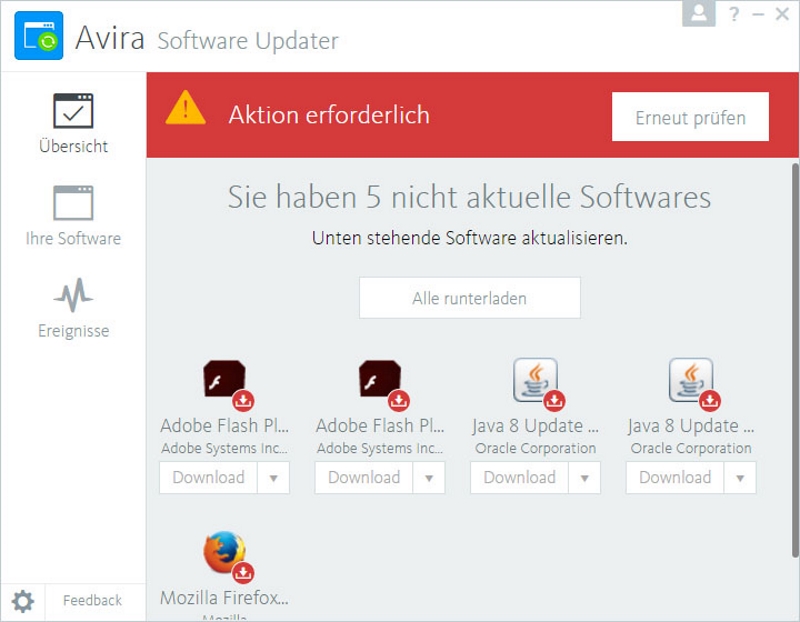Go to the Ereignisse events section
Screen dimensions: 800x622
coord(73,309)
